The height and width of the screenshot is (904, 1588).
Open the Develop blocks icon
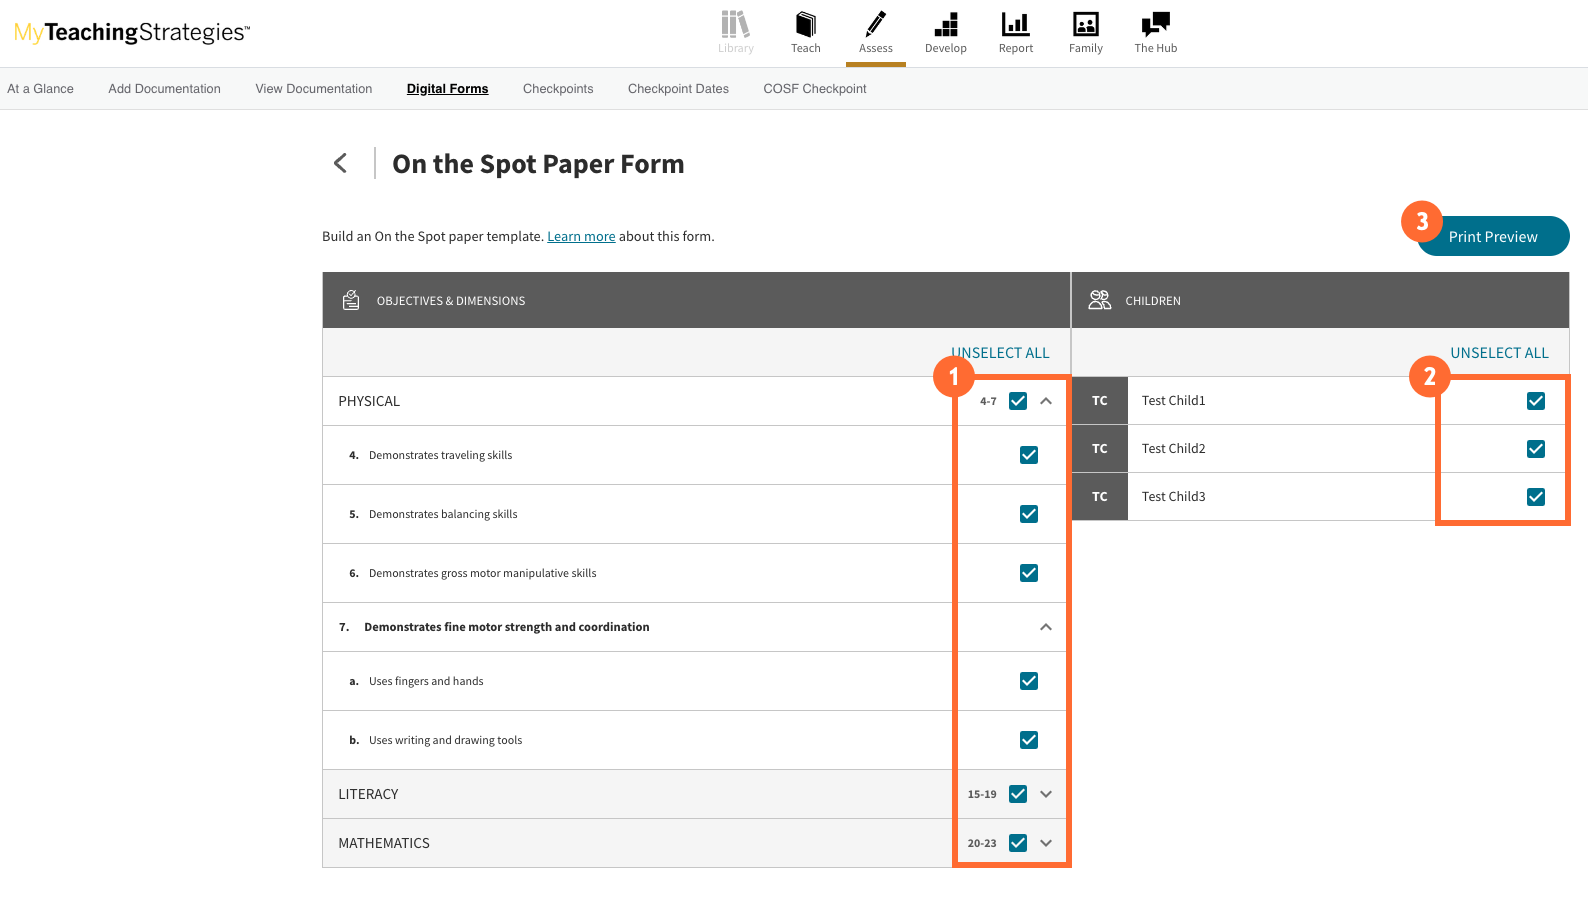(x=945, y=25)
